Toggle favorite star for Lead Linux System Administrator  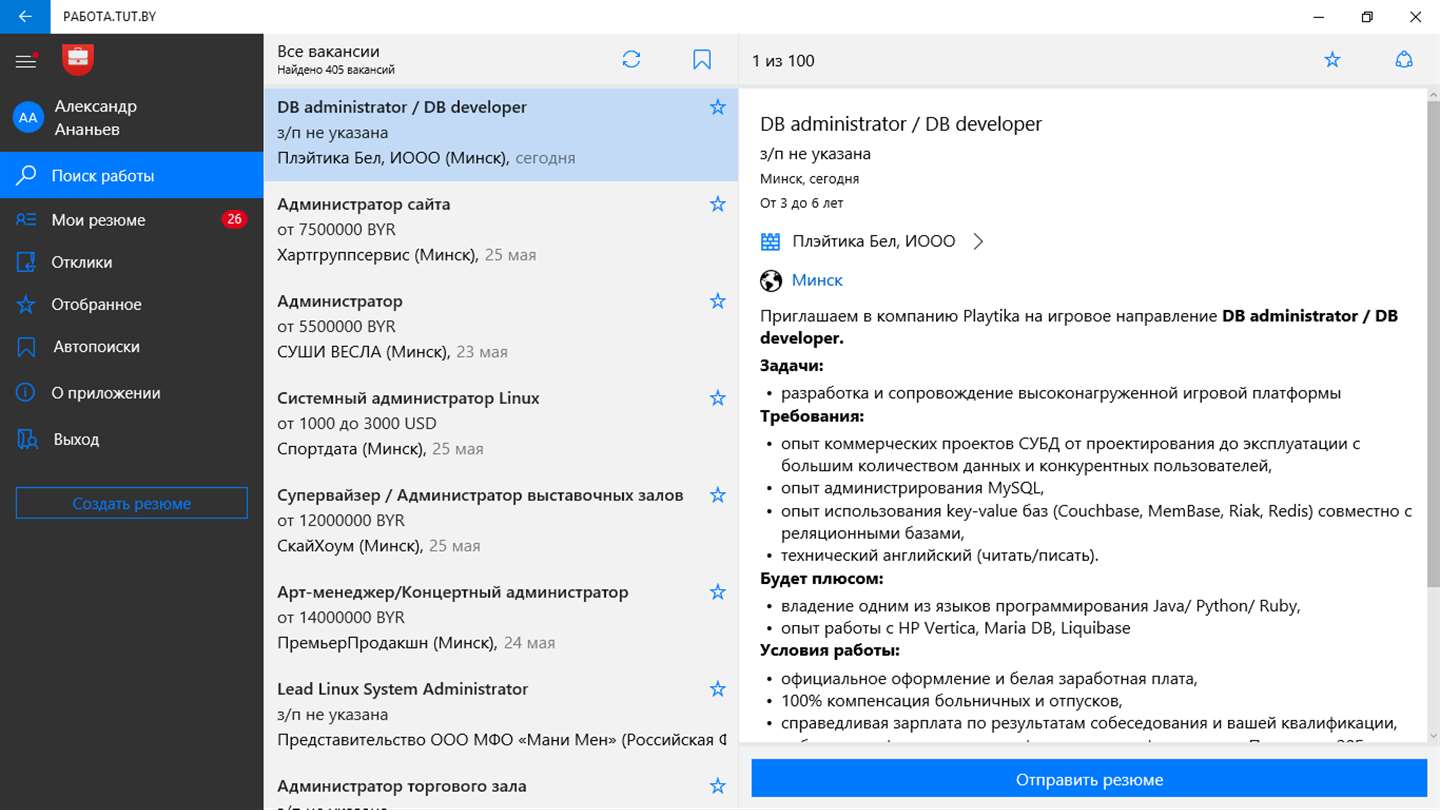717,689
